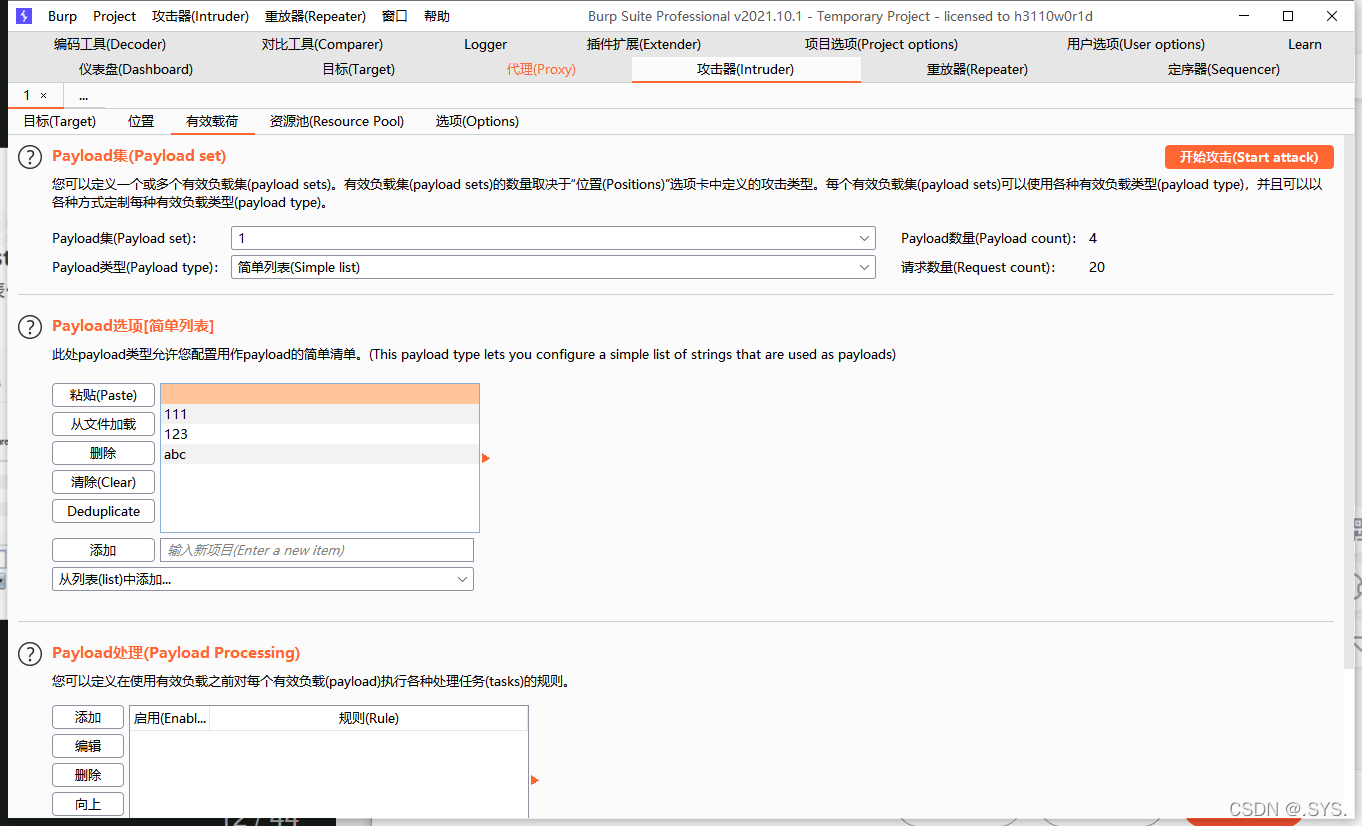Click 从文件加载 load from file button
The height and width of the screenshot is (826, 1362).
click(x=103, y=424)
